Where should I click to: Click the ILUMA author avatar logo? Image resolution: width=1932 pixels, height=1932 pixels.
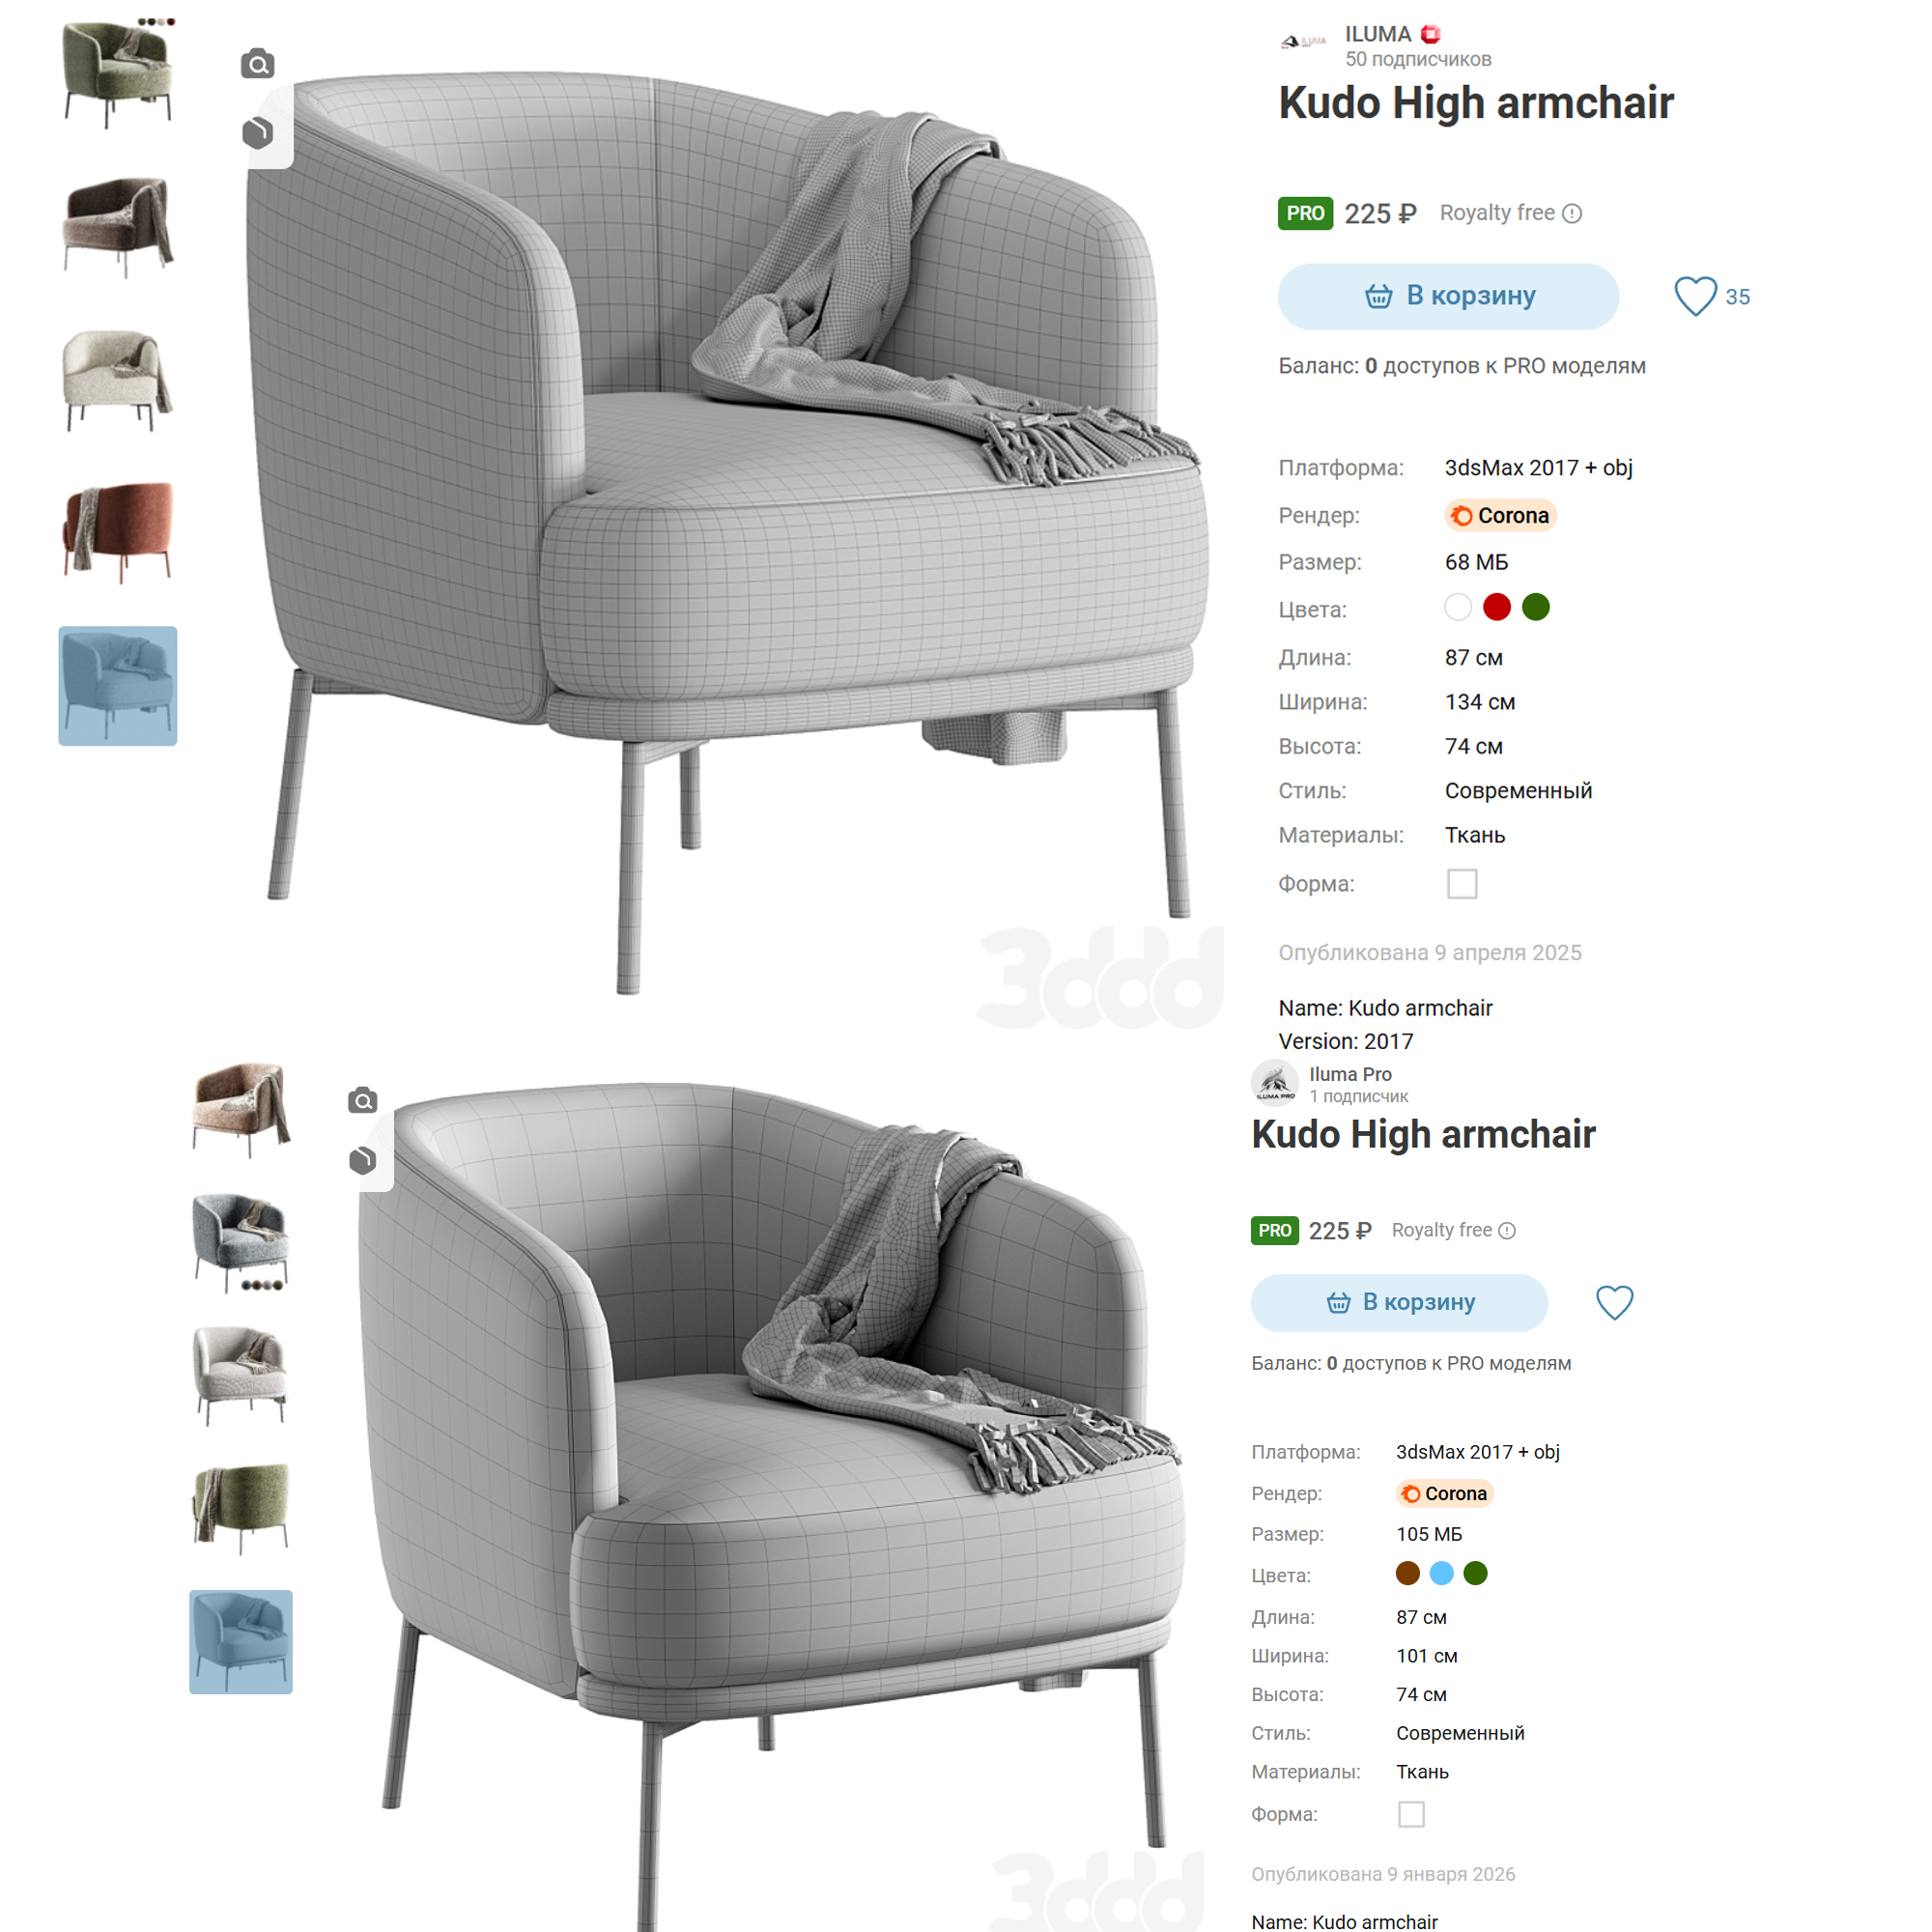tap(1303, 42)
